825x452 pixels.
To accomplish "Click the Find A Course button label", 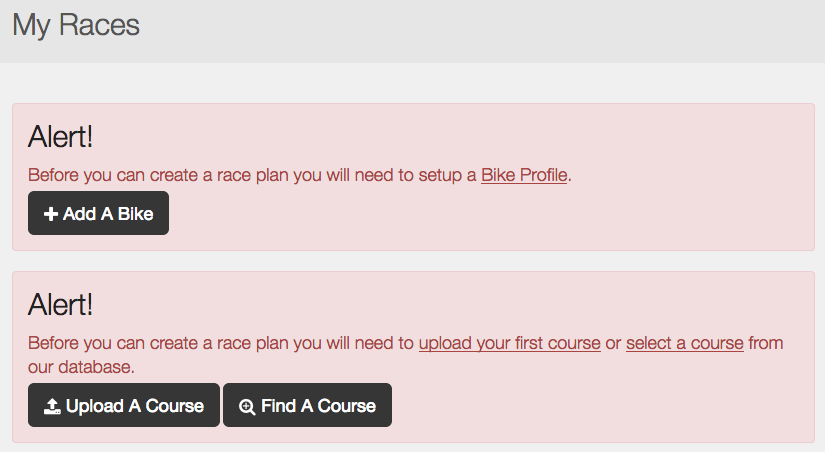I will coord(318,406).
